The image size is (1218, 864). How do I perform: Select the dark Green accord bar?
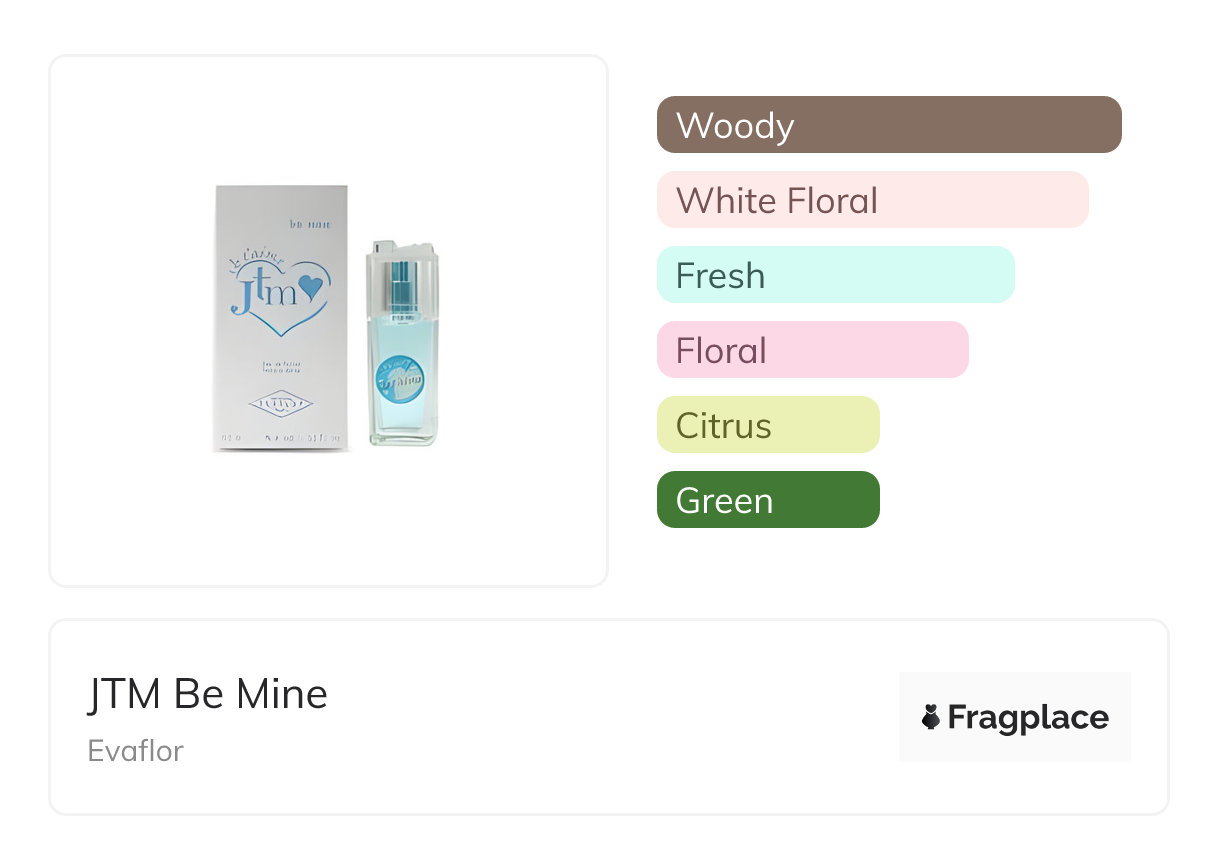pos(767,500)
